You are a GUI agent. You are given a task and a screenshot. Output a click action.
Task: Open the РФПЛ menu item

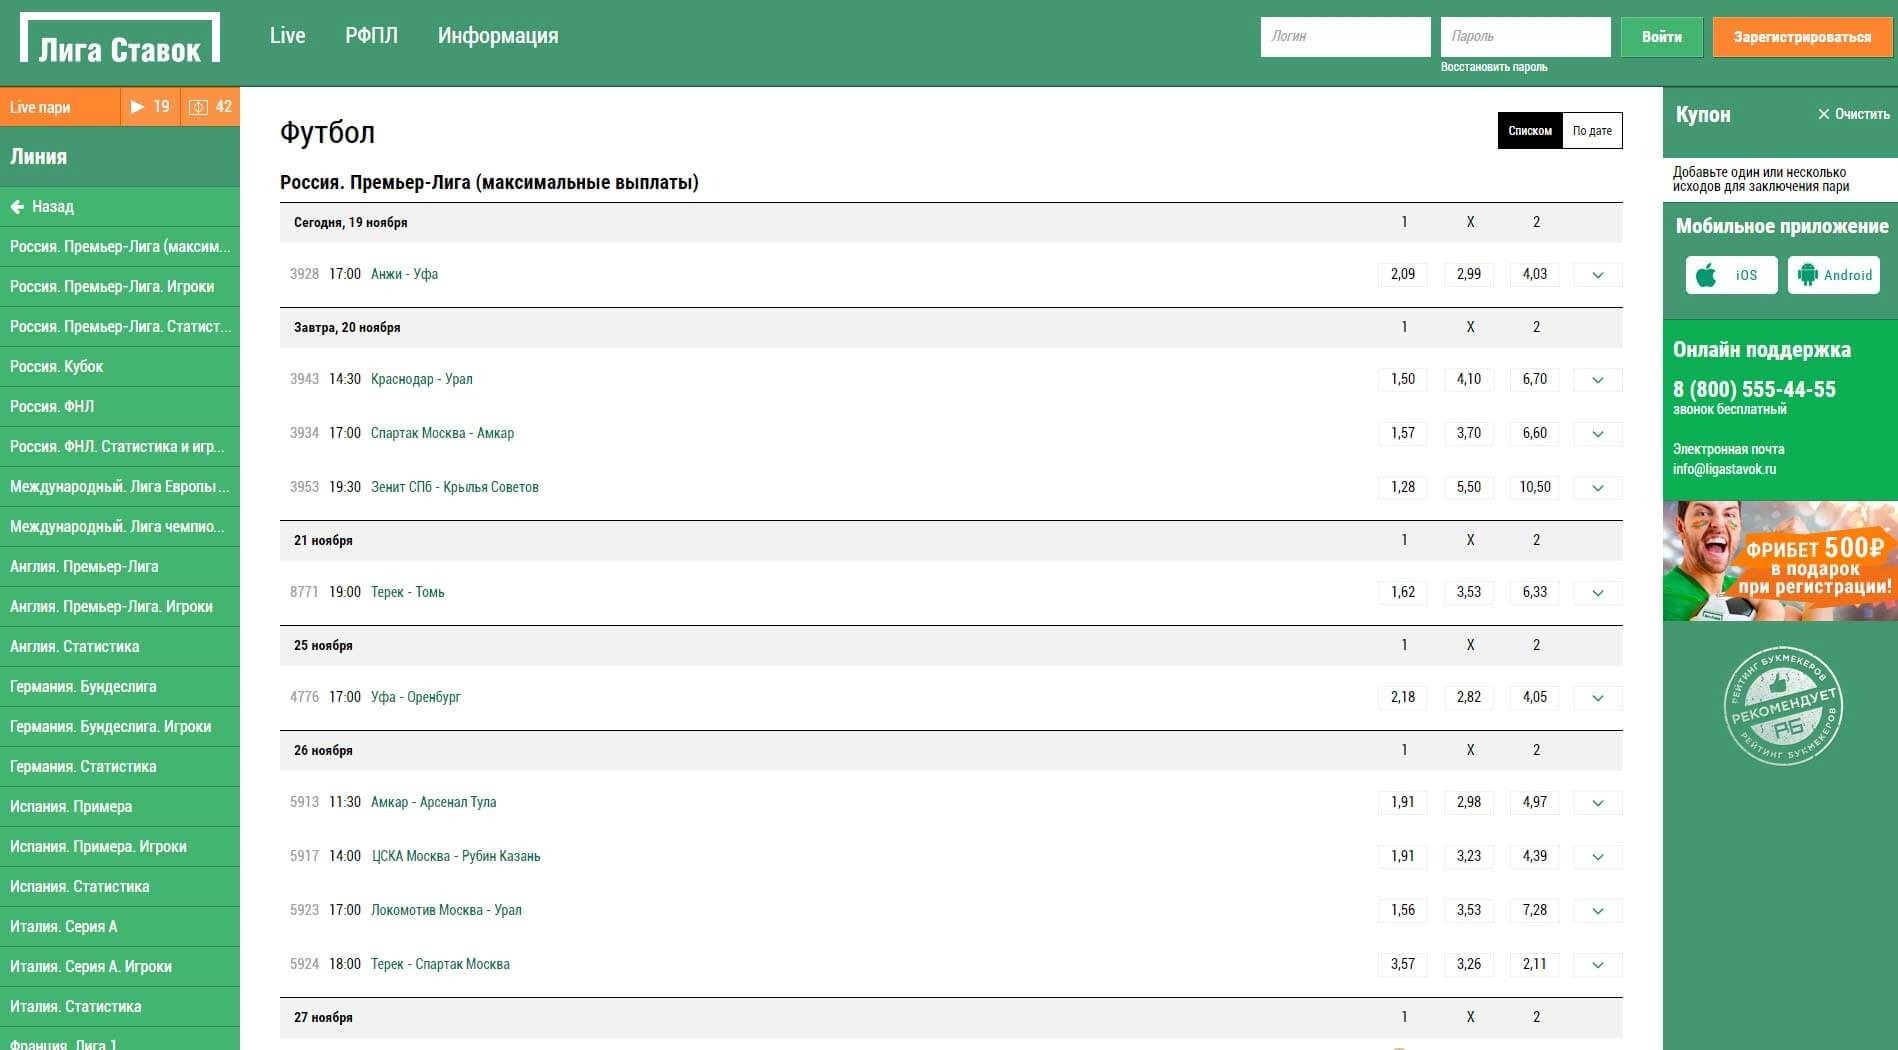pyautogui.click(x=371, y=36)
